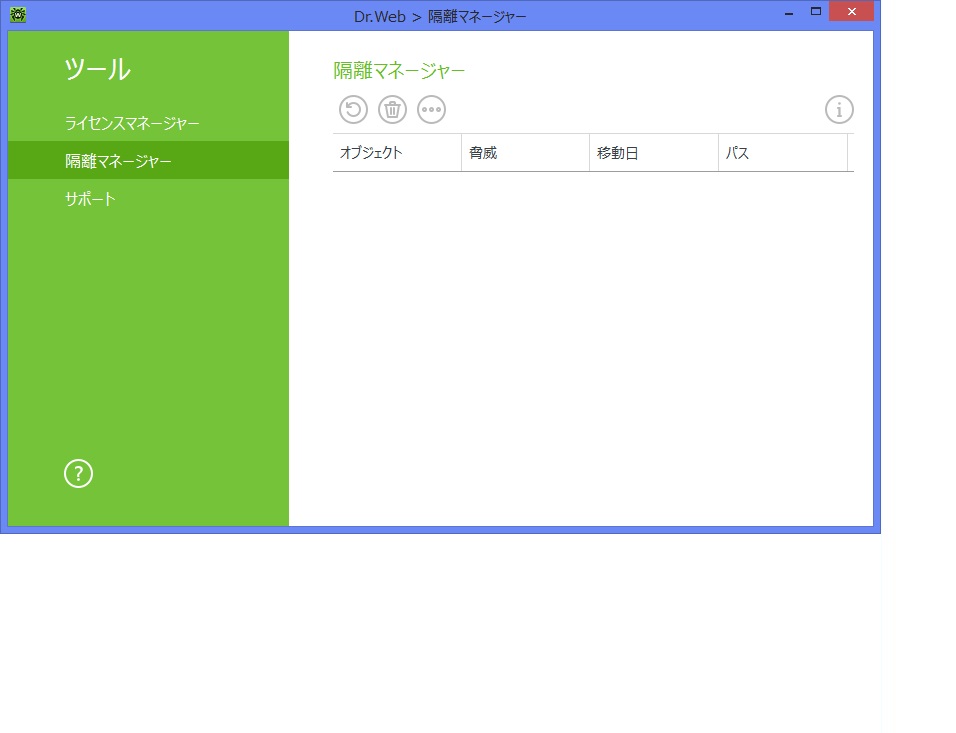Sort by the パス column header
Screen dimensions: 956x733
click(782, 153)
